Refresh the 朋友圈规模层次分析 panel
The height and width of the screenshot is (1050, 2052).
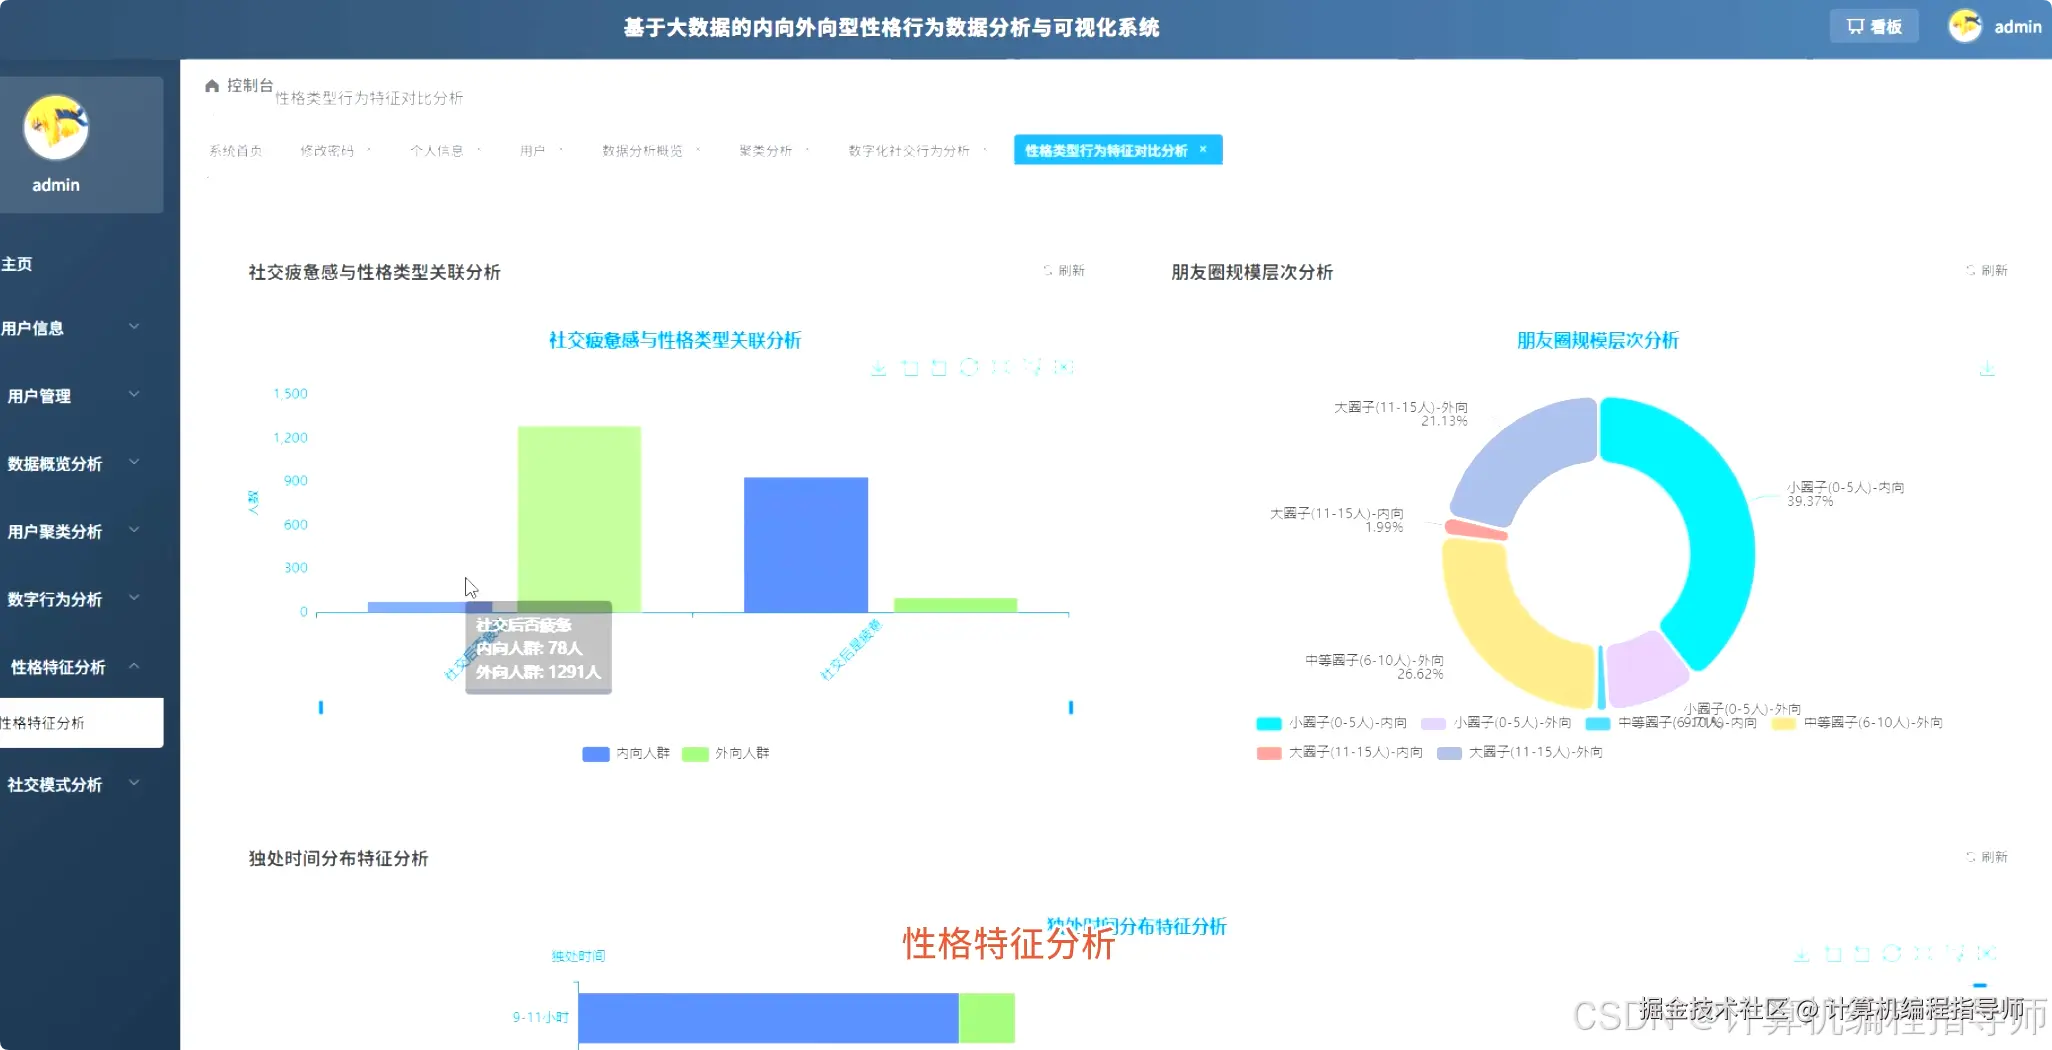click(1987, 271)
